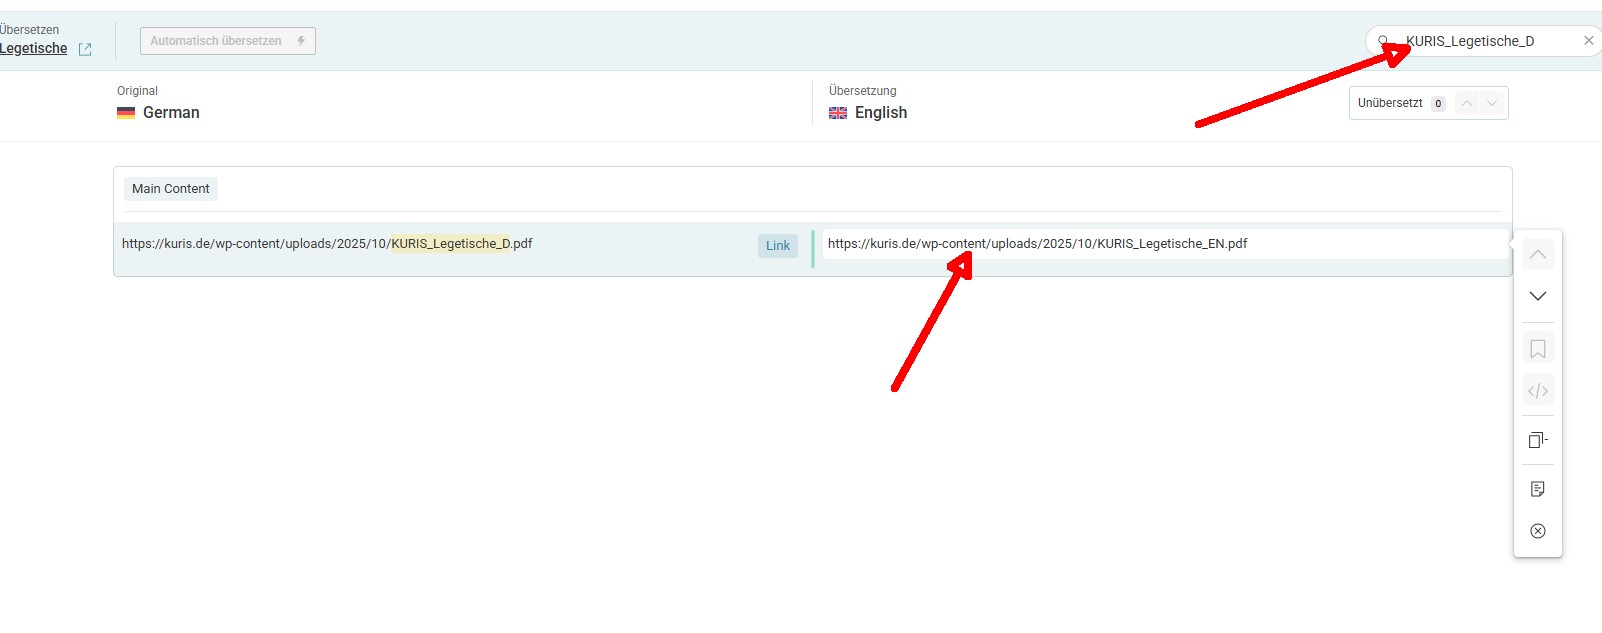Move to next string with down chevron
This screenshot has height=633, width=1602.
1538,296
